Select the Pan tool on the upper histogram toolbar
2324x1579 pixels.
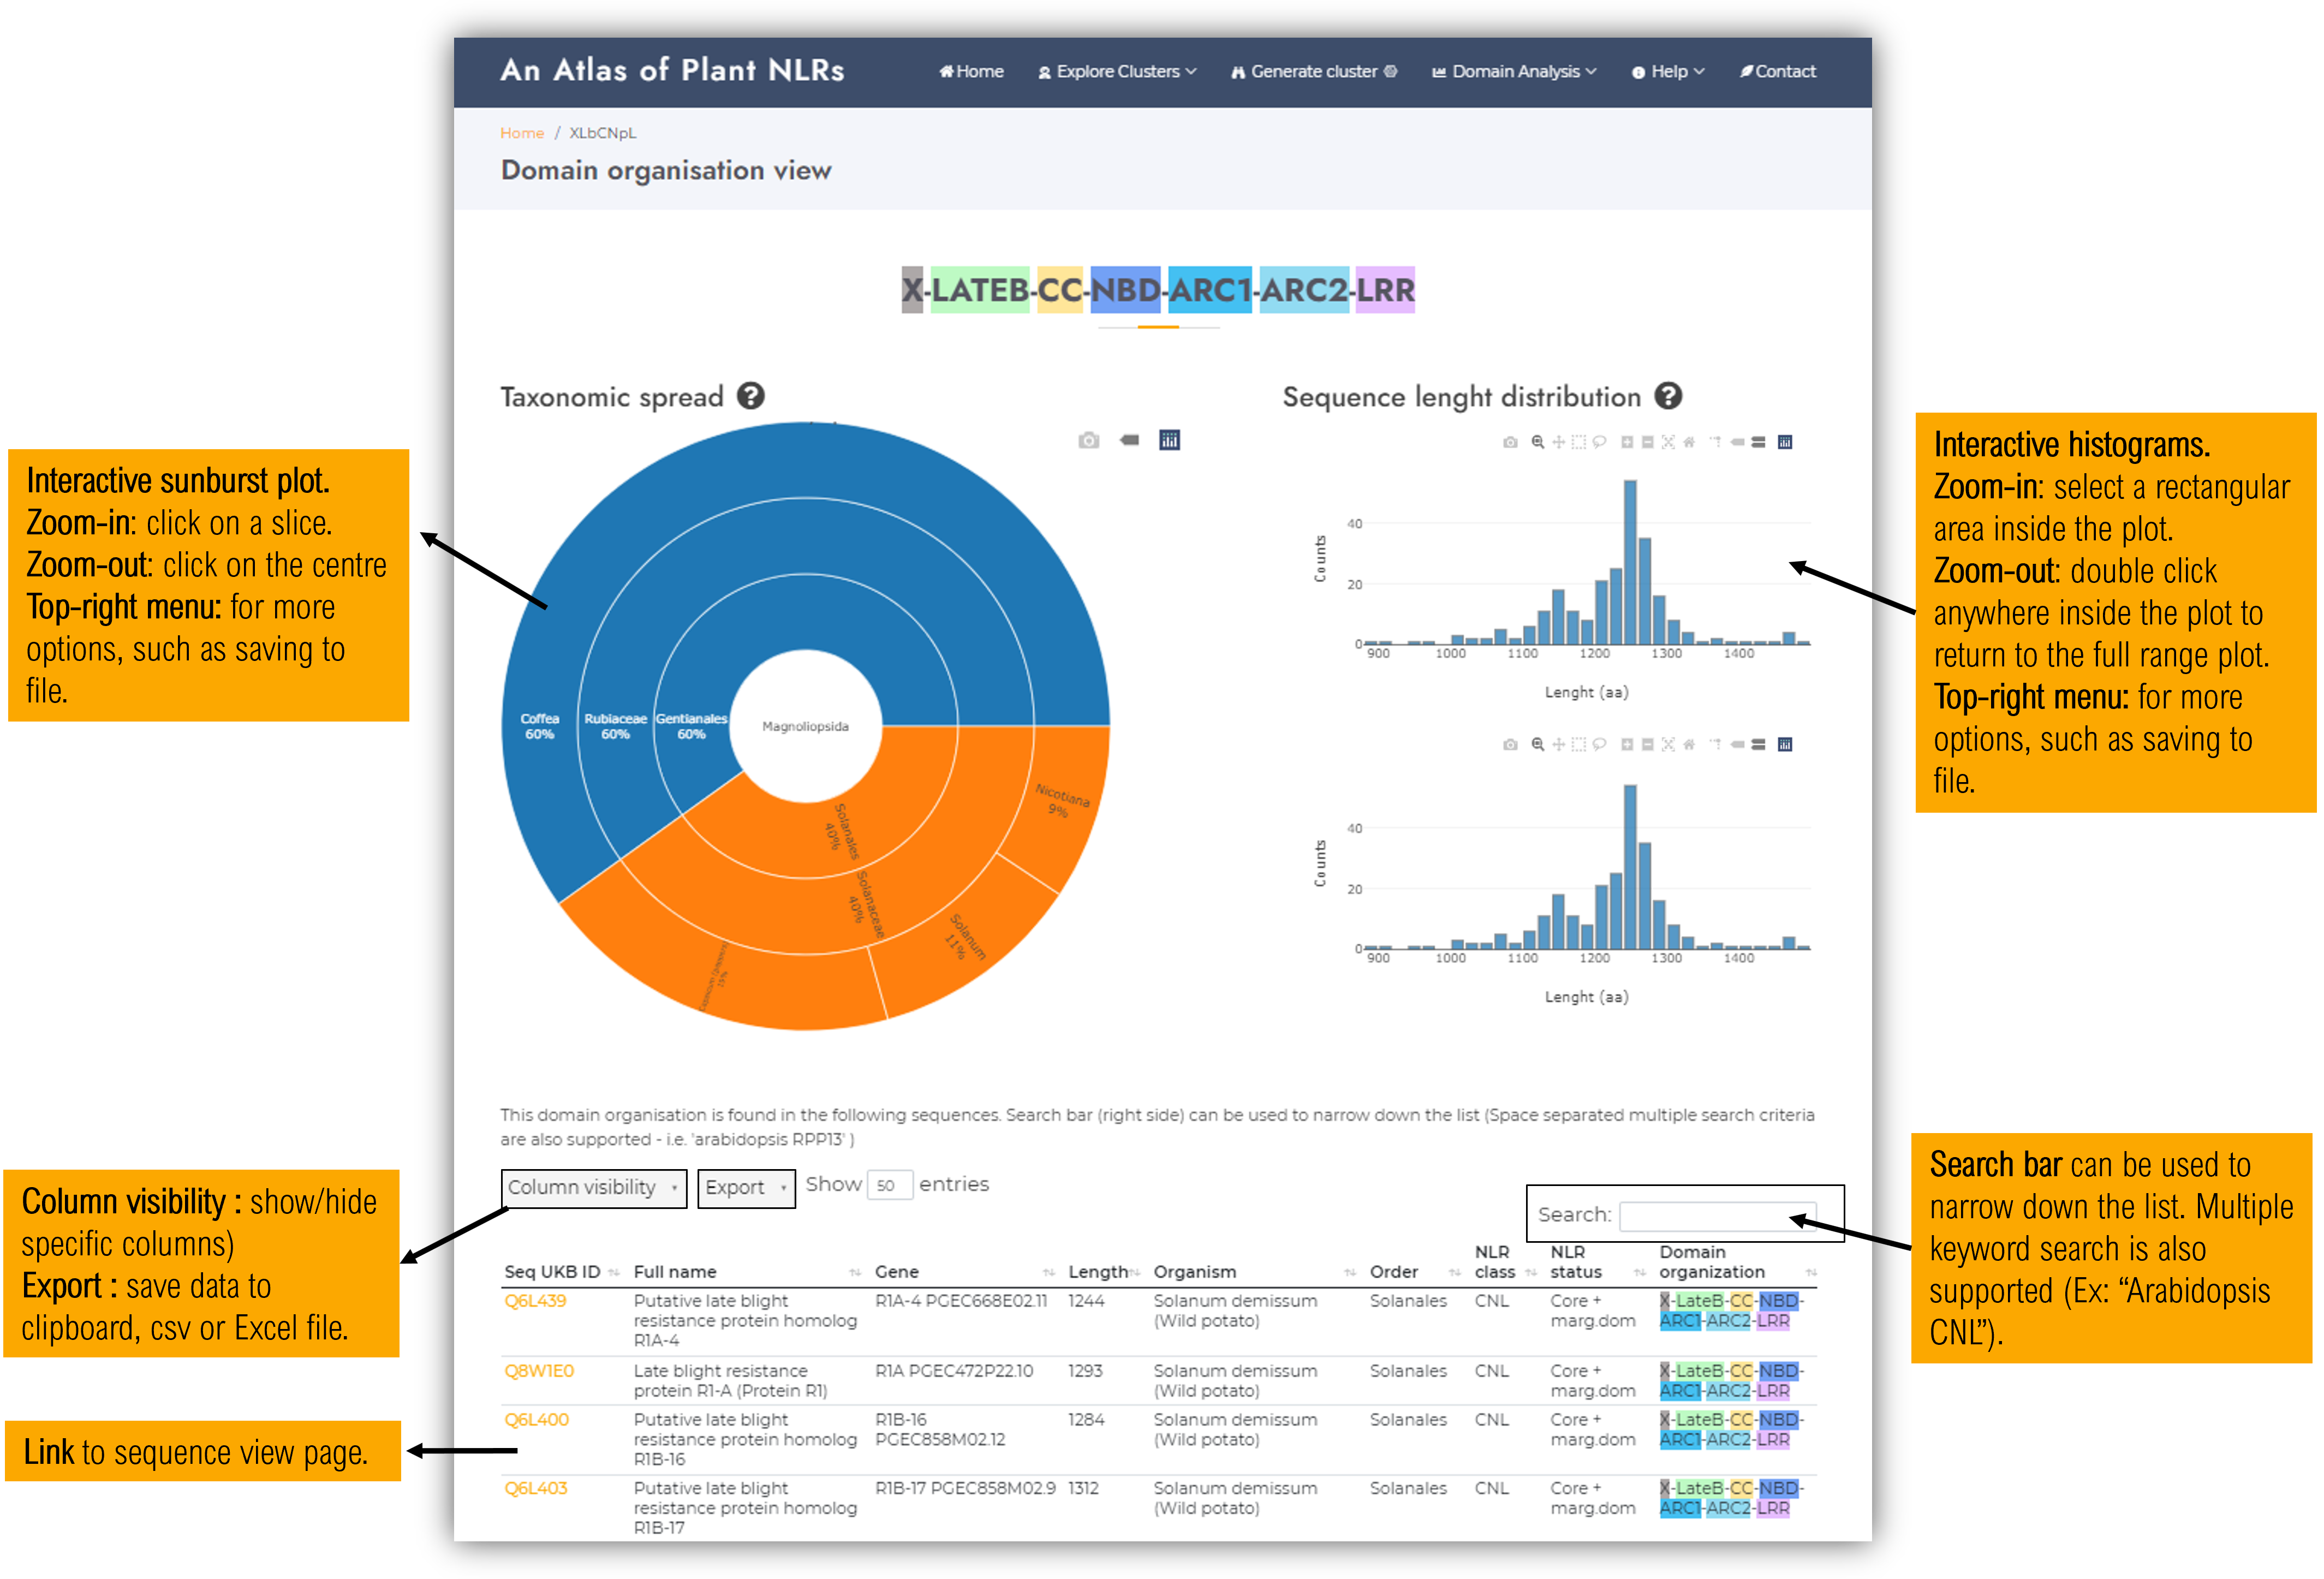coord(1559,442)
